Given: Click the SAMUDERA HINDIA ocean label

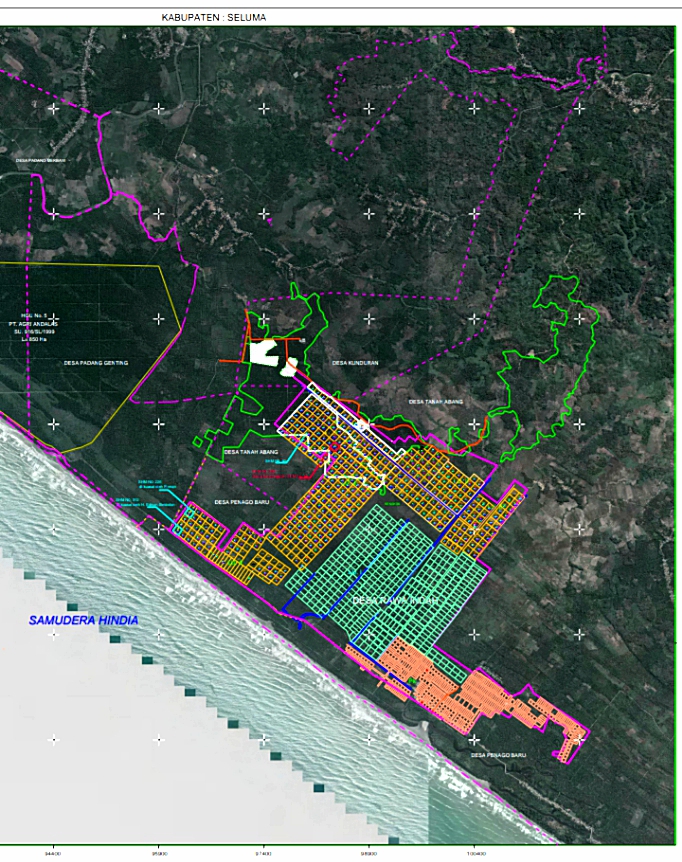Looking at the screenshot, I should point(83,621).
